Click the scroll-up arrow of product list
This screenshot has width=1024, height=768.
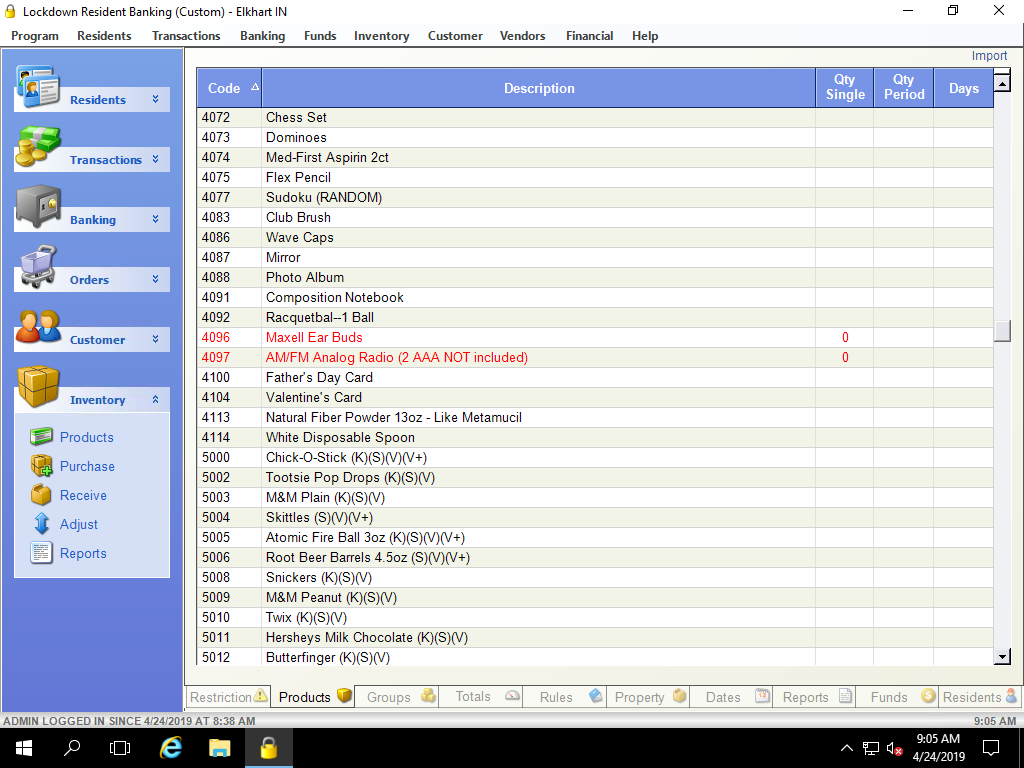point(1002,83)
